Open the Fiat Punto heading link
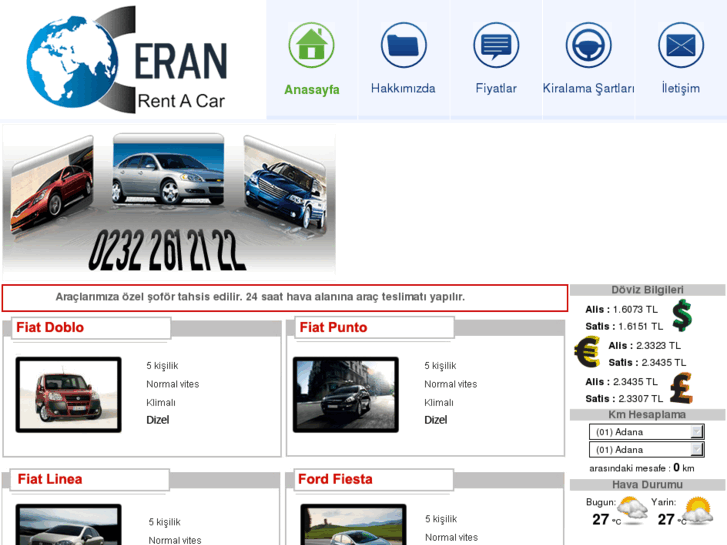 click(x=333, y=327)
